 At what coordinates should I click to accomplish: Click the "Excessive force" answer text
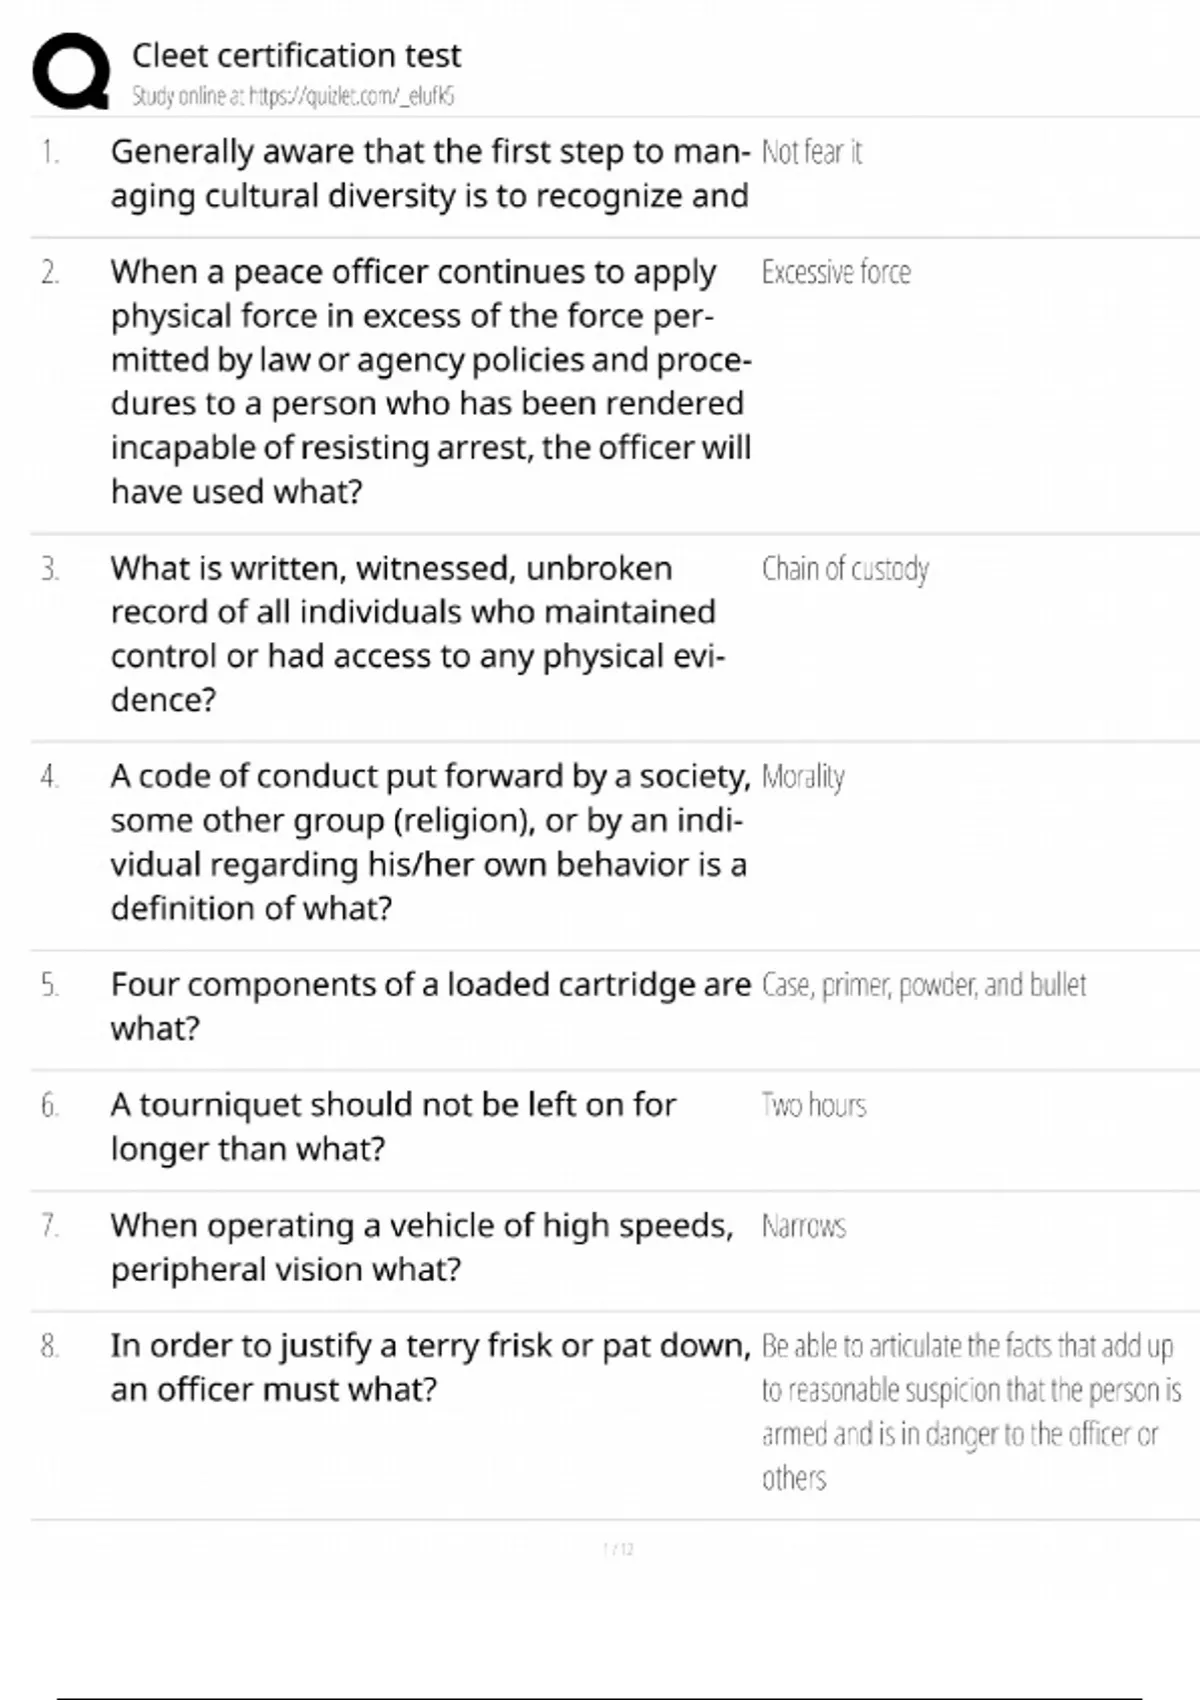(x=836, y=272)
